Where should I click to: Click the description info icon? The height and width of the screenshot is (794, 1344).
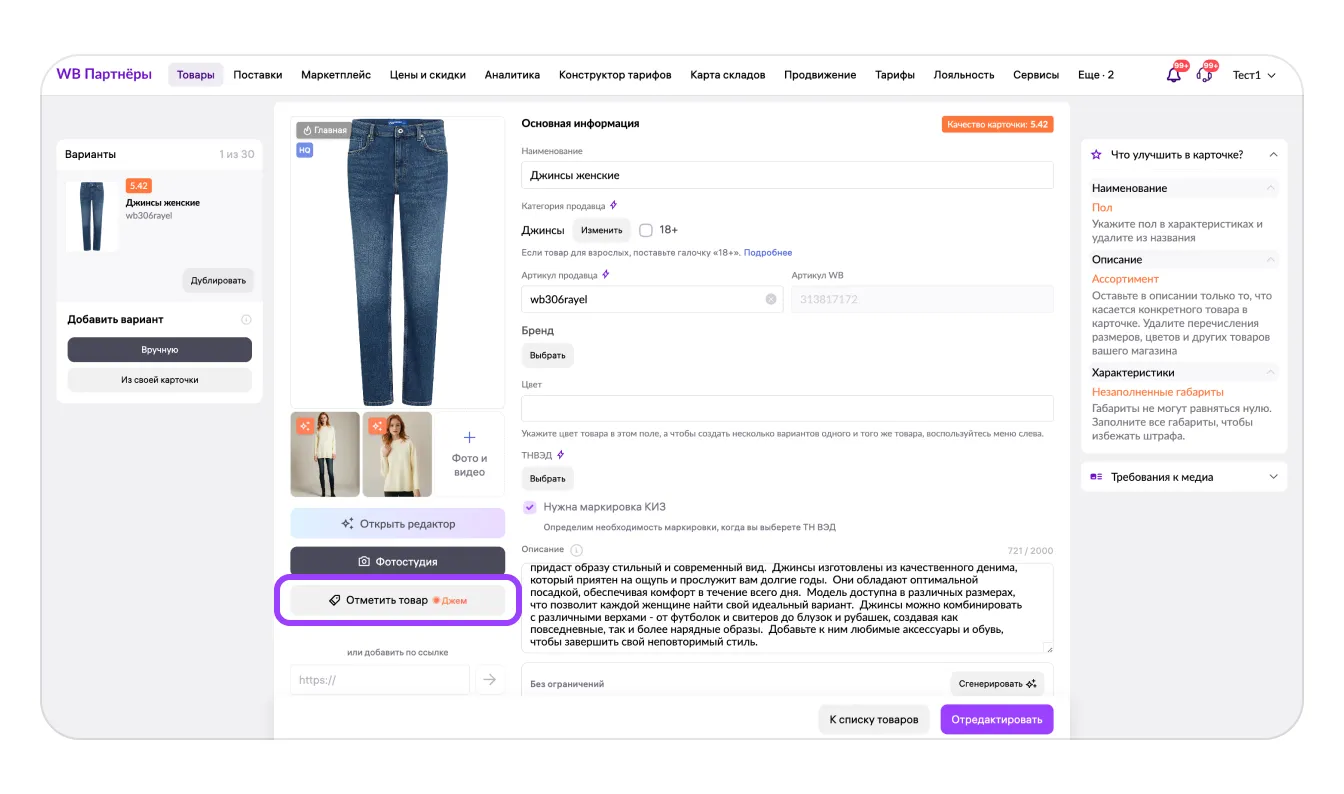[x=576, y=550]
